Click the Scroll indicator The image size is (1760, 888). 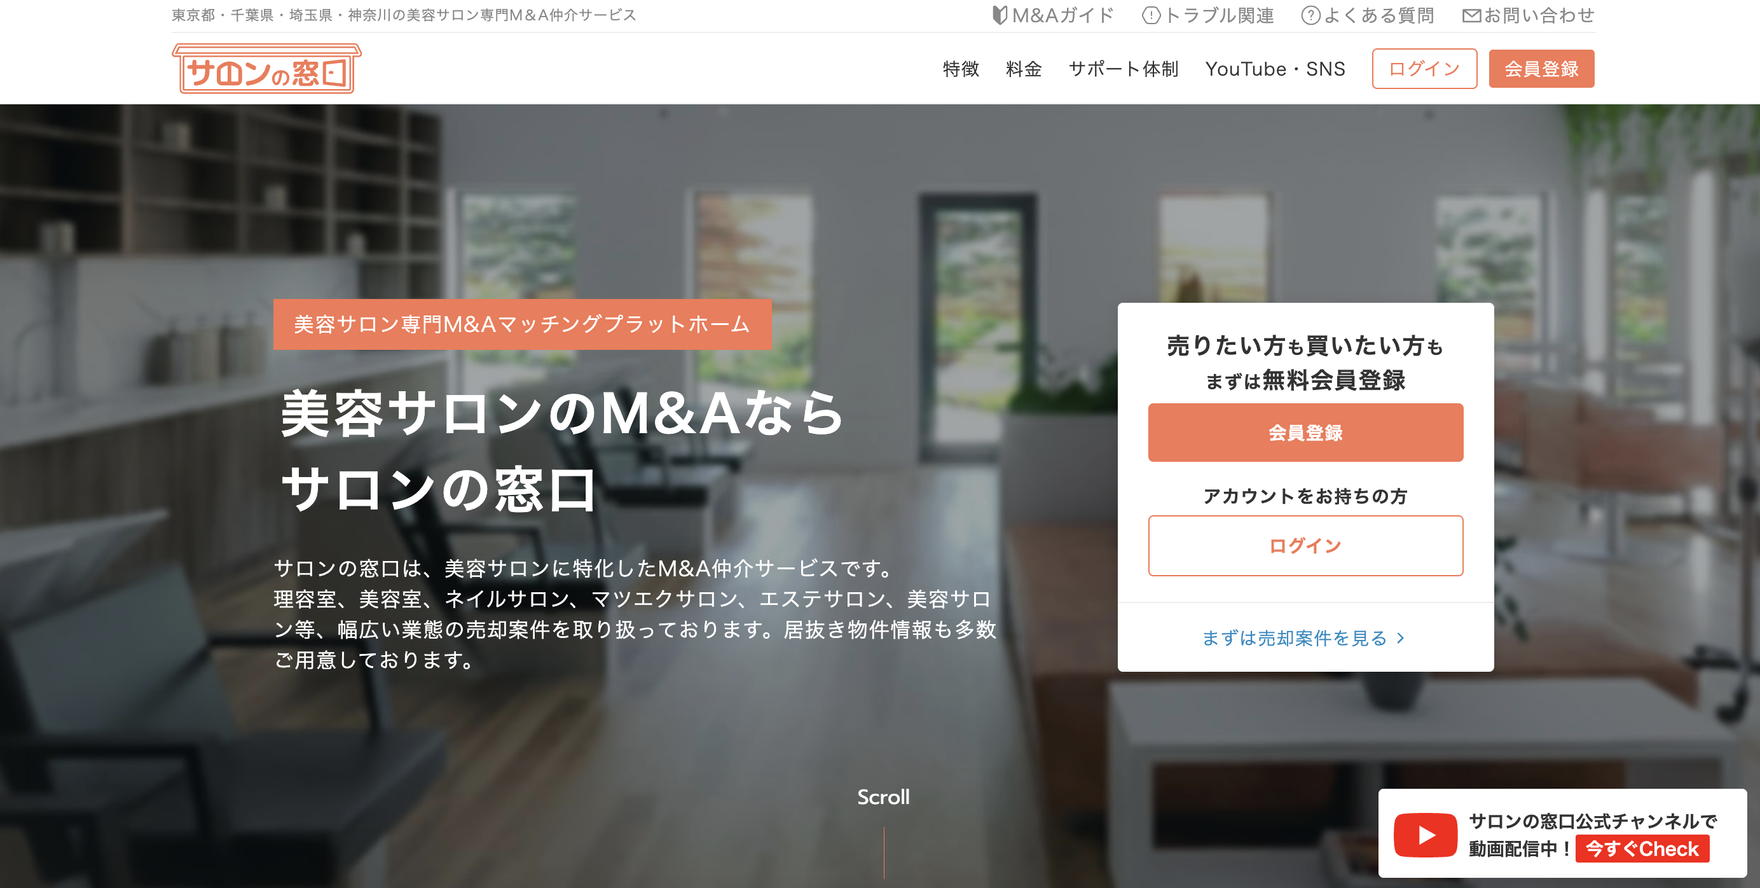point(883,797)
